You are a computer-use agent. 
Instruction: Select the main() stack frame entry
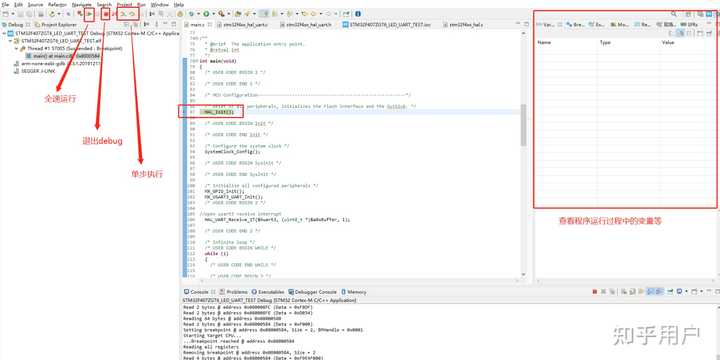[63, 56]
